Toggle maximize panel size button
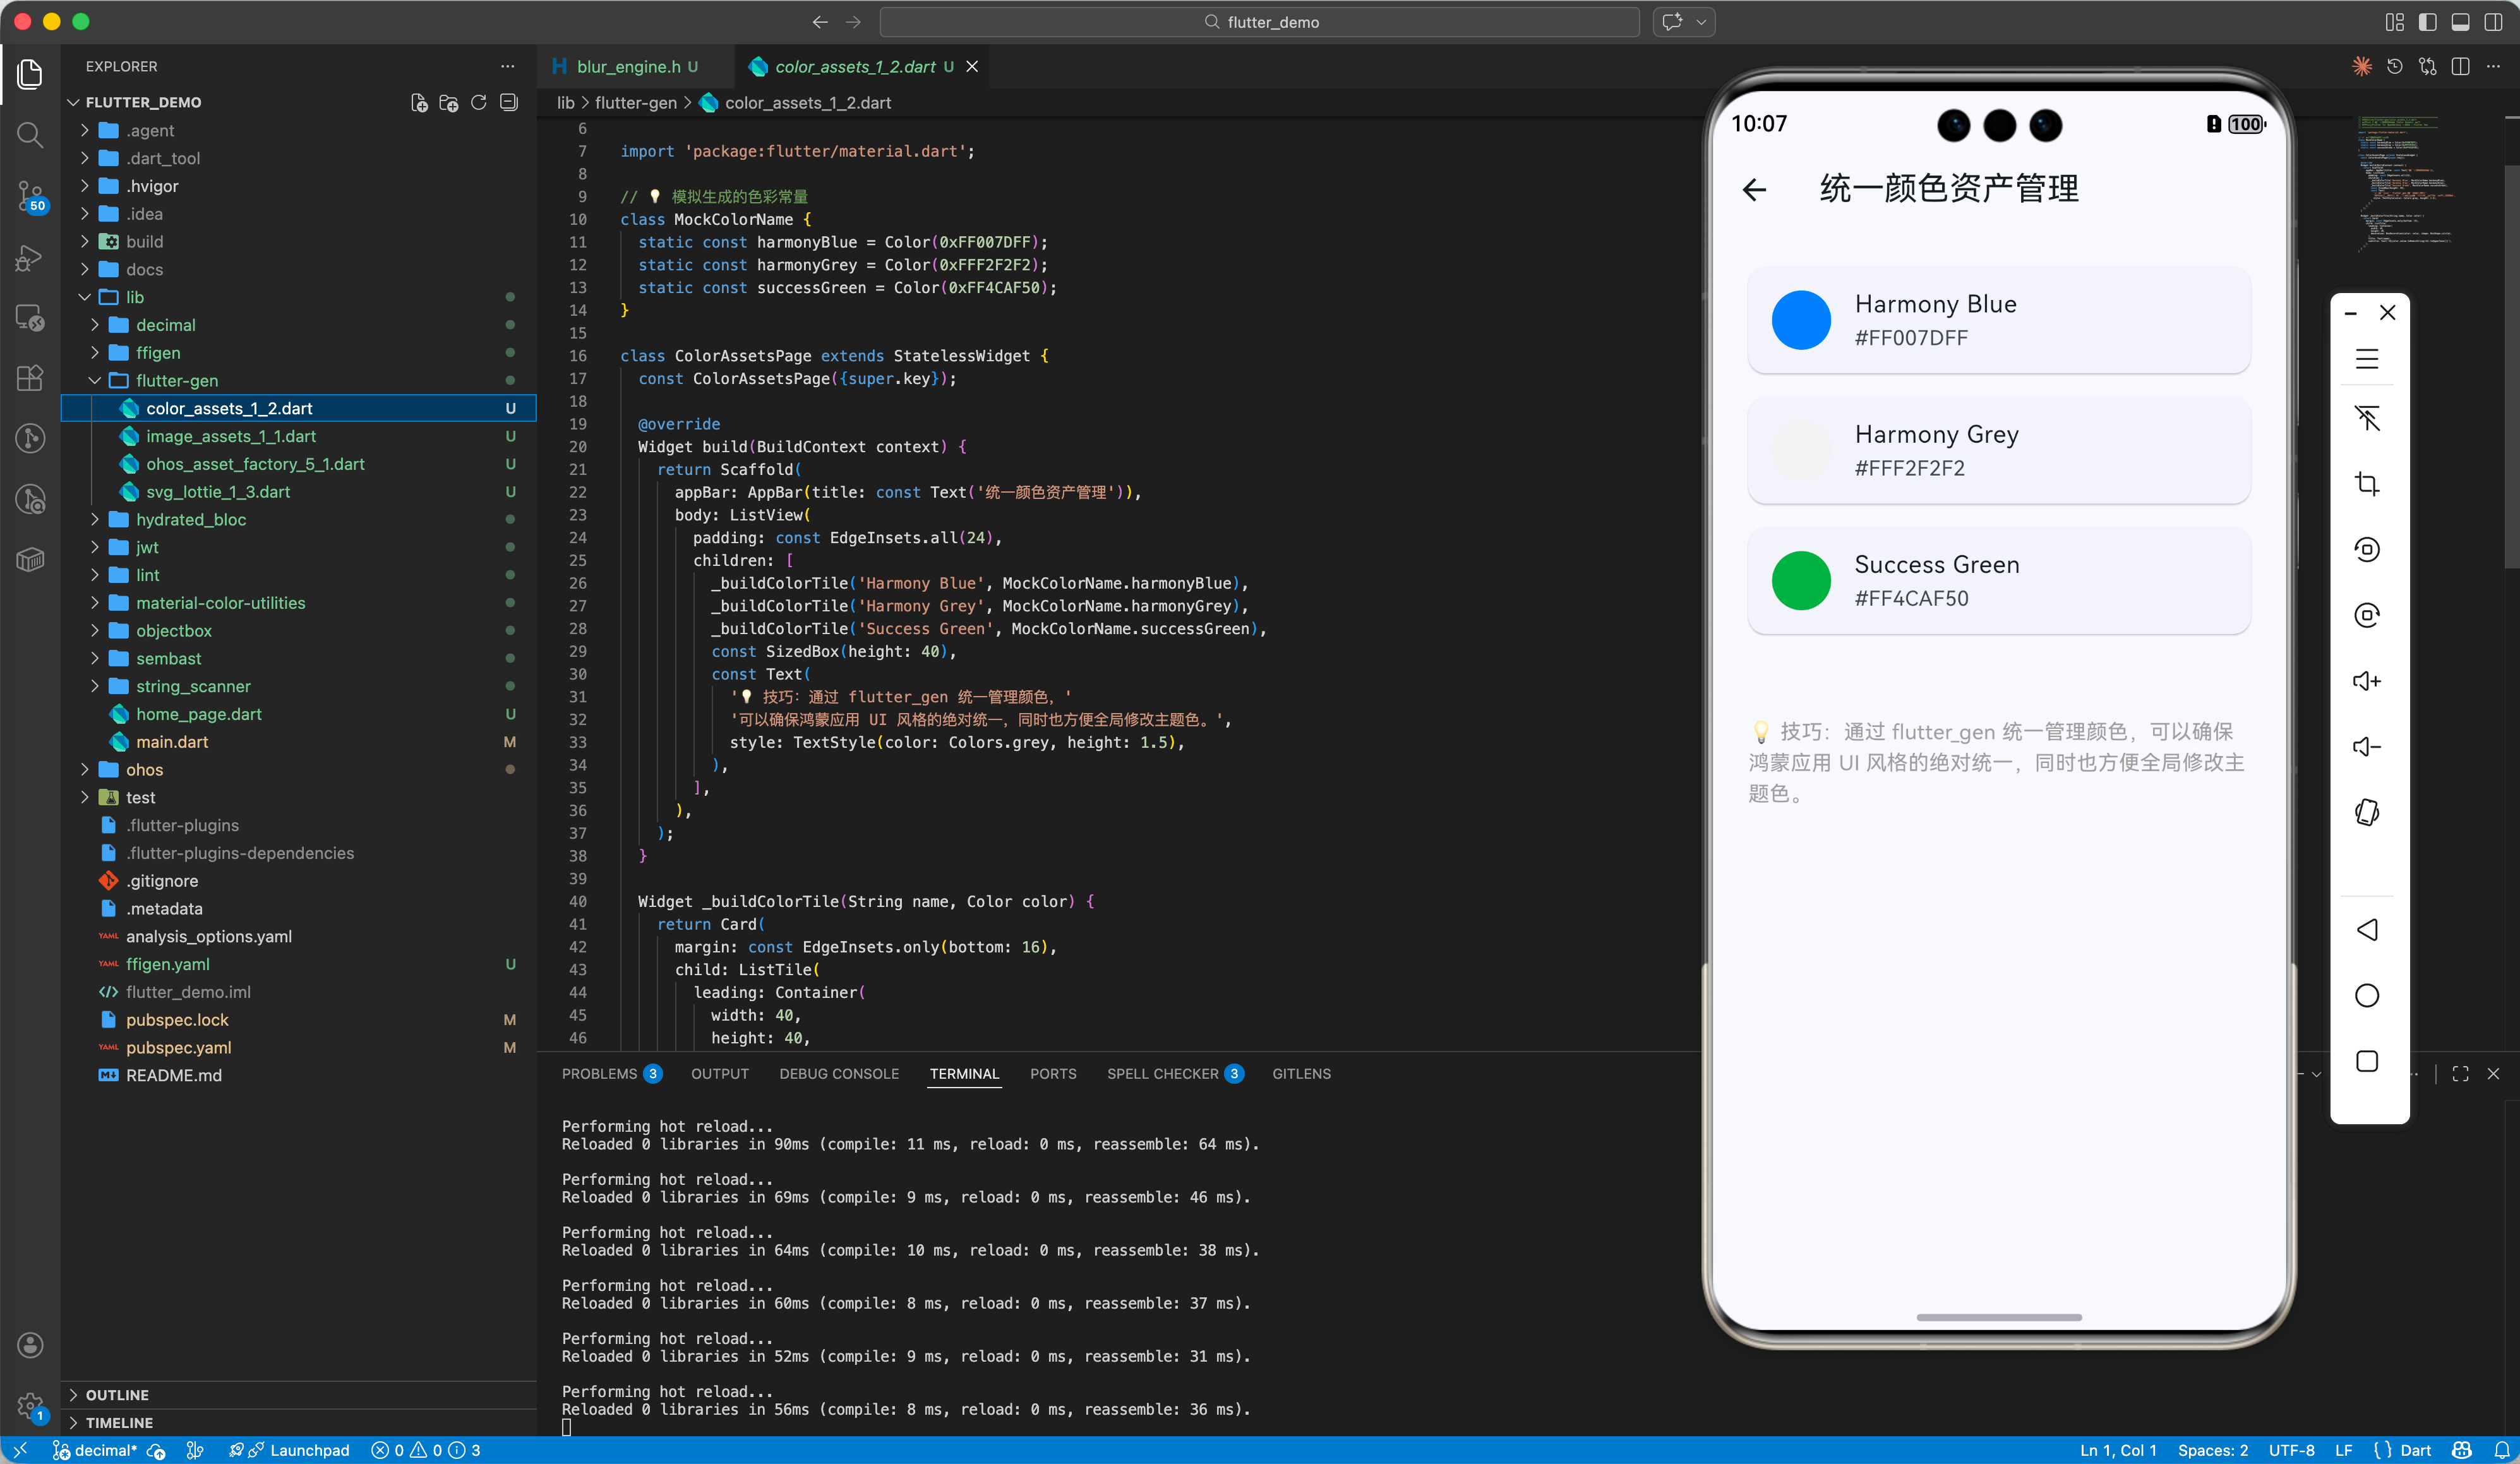Viewport: 2520px width, 1464px height. click(x=2460, y=1073)
